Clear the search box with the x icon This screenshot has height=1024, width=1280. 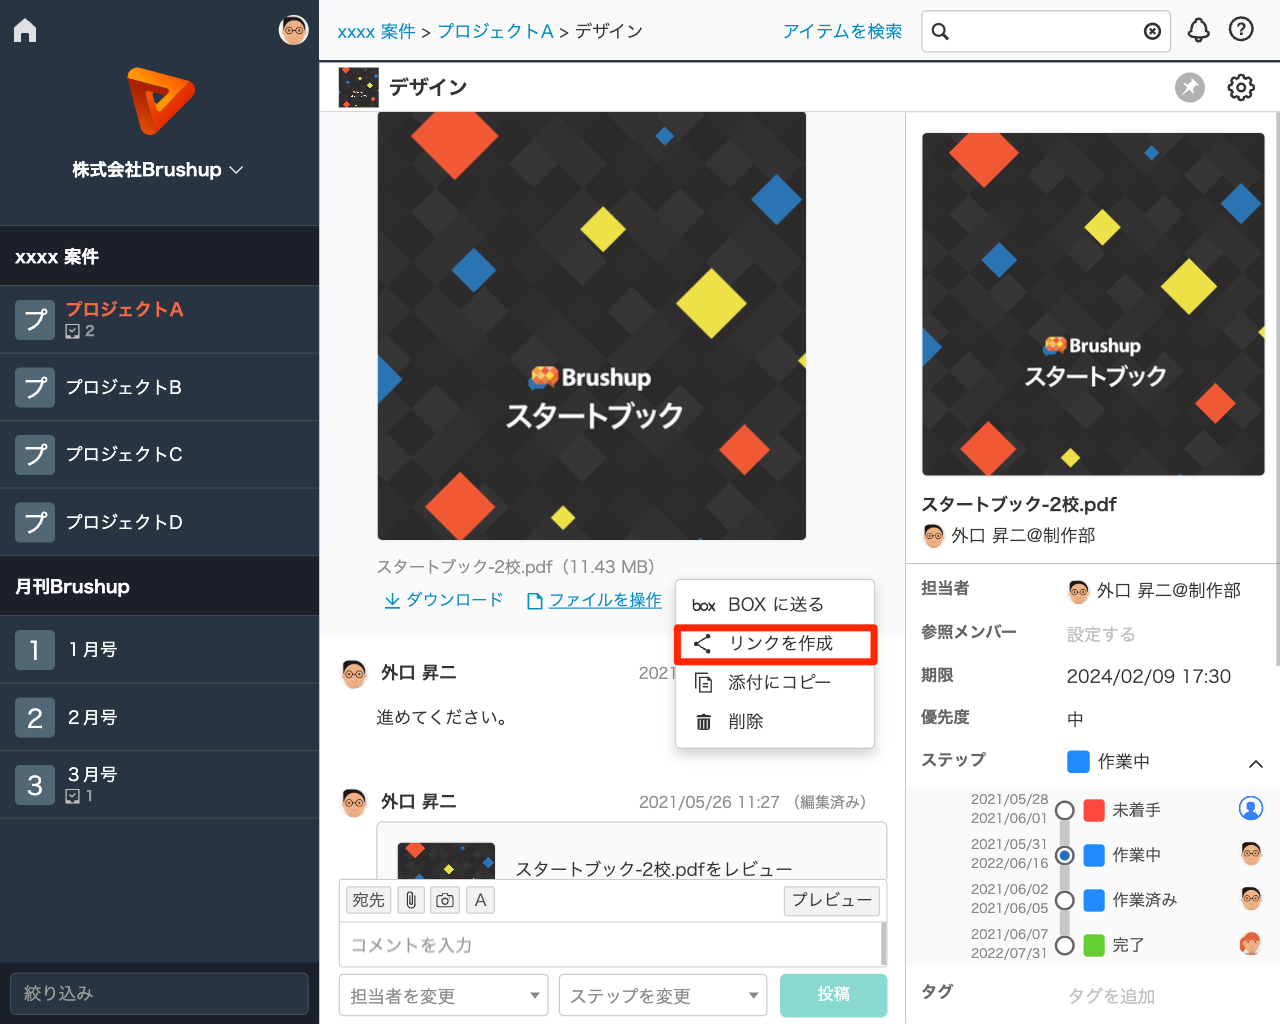click(x=1152, y=31)
